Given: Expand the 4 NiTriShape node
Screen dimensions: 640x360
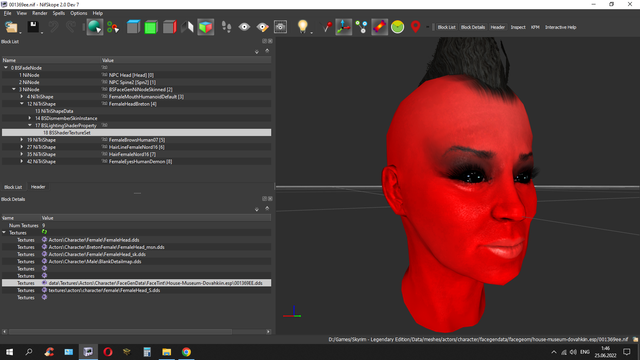Looking at the screenshot, I should (22, 97).
